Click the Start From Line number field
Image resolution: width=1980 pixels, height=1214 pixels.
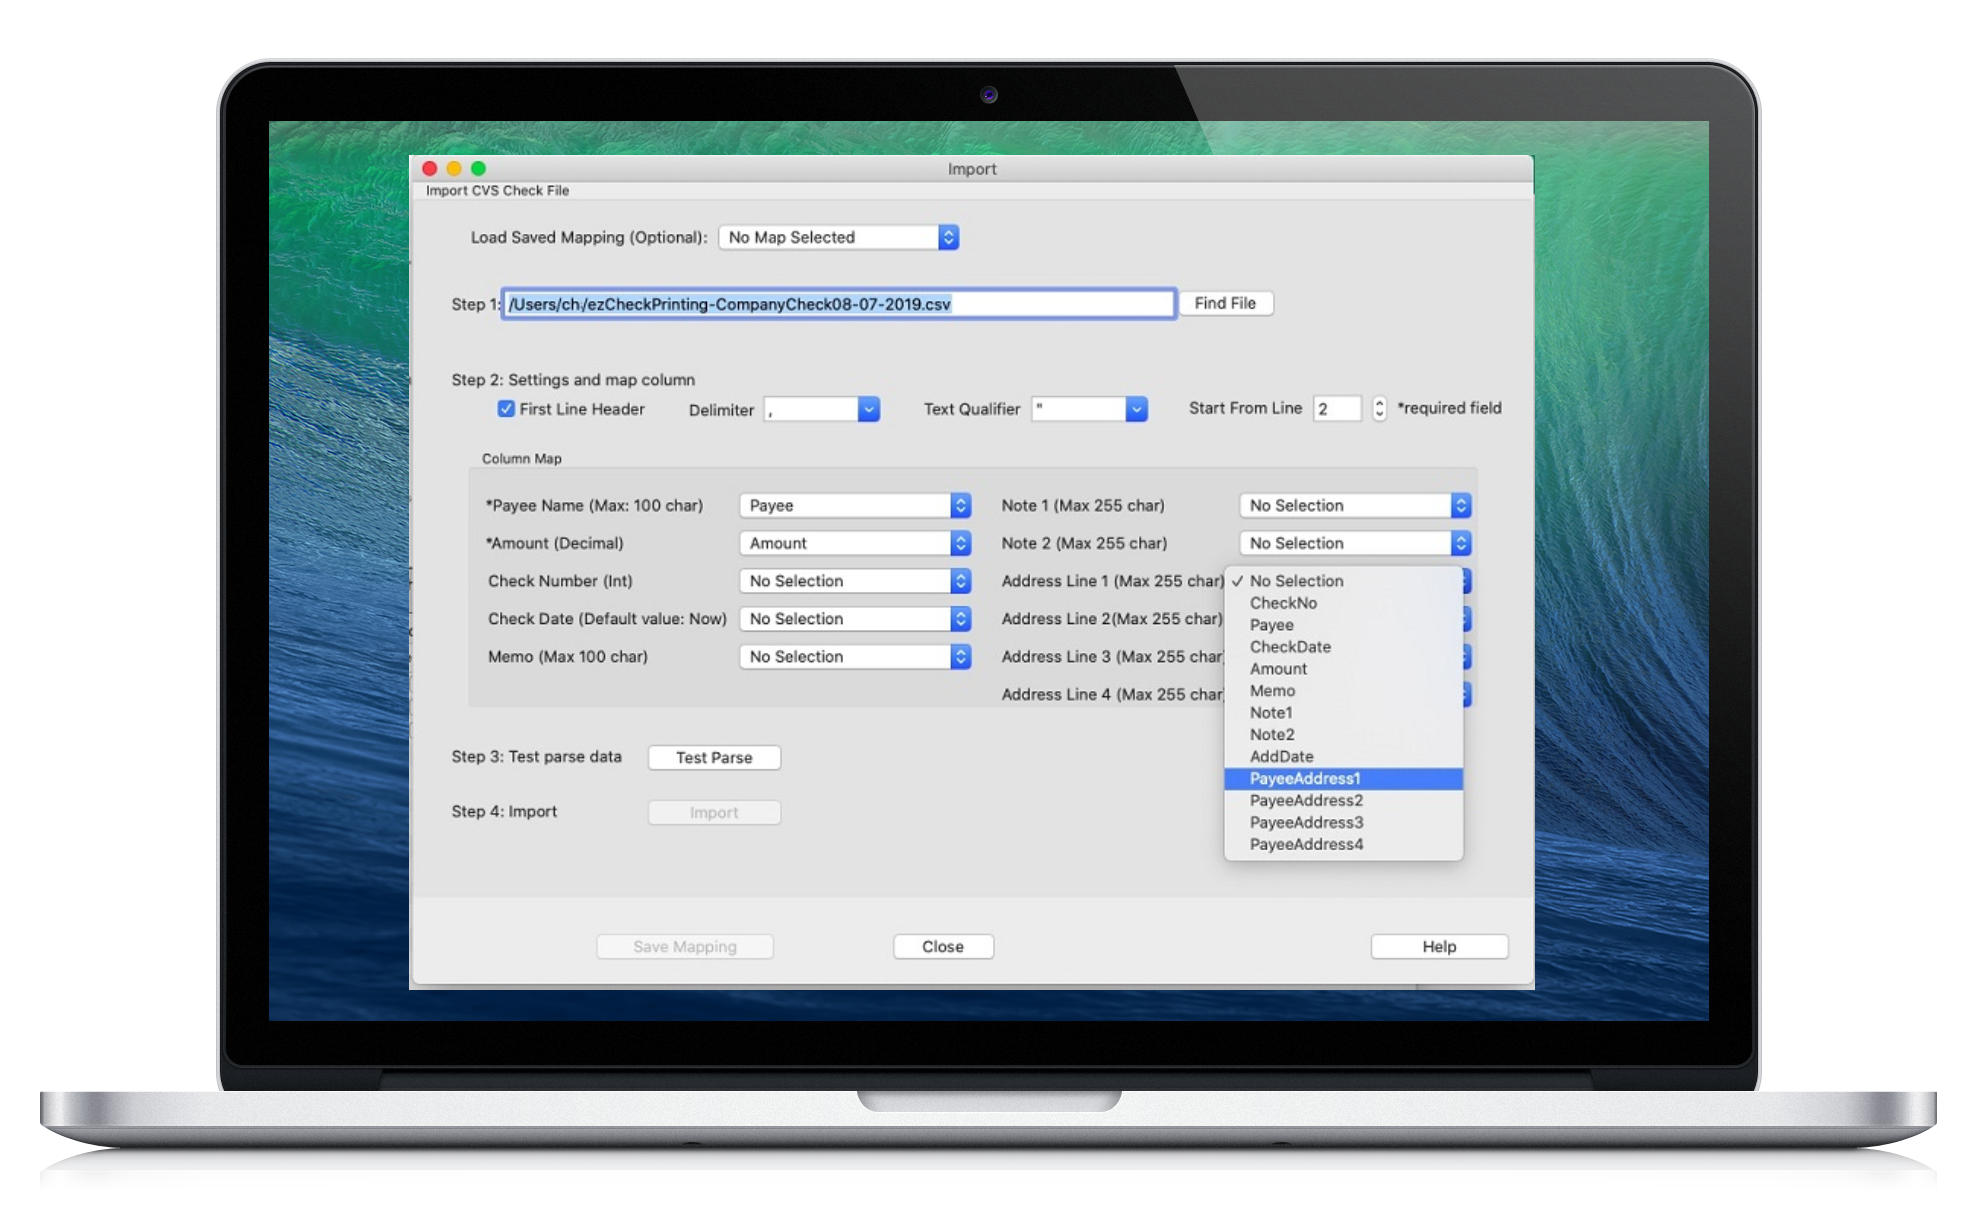click(x=1337, y=408)
